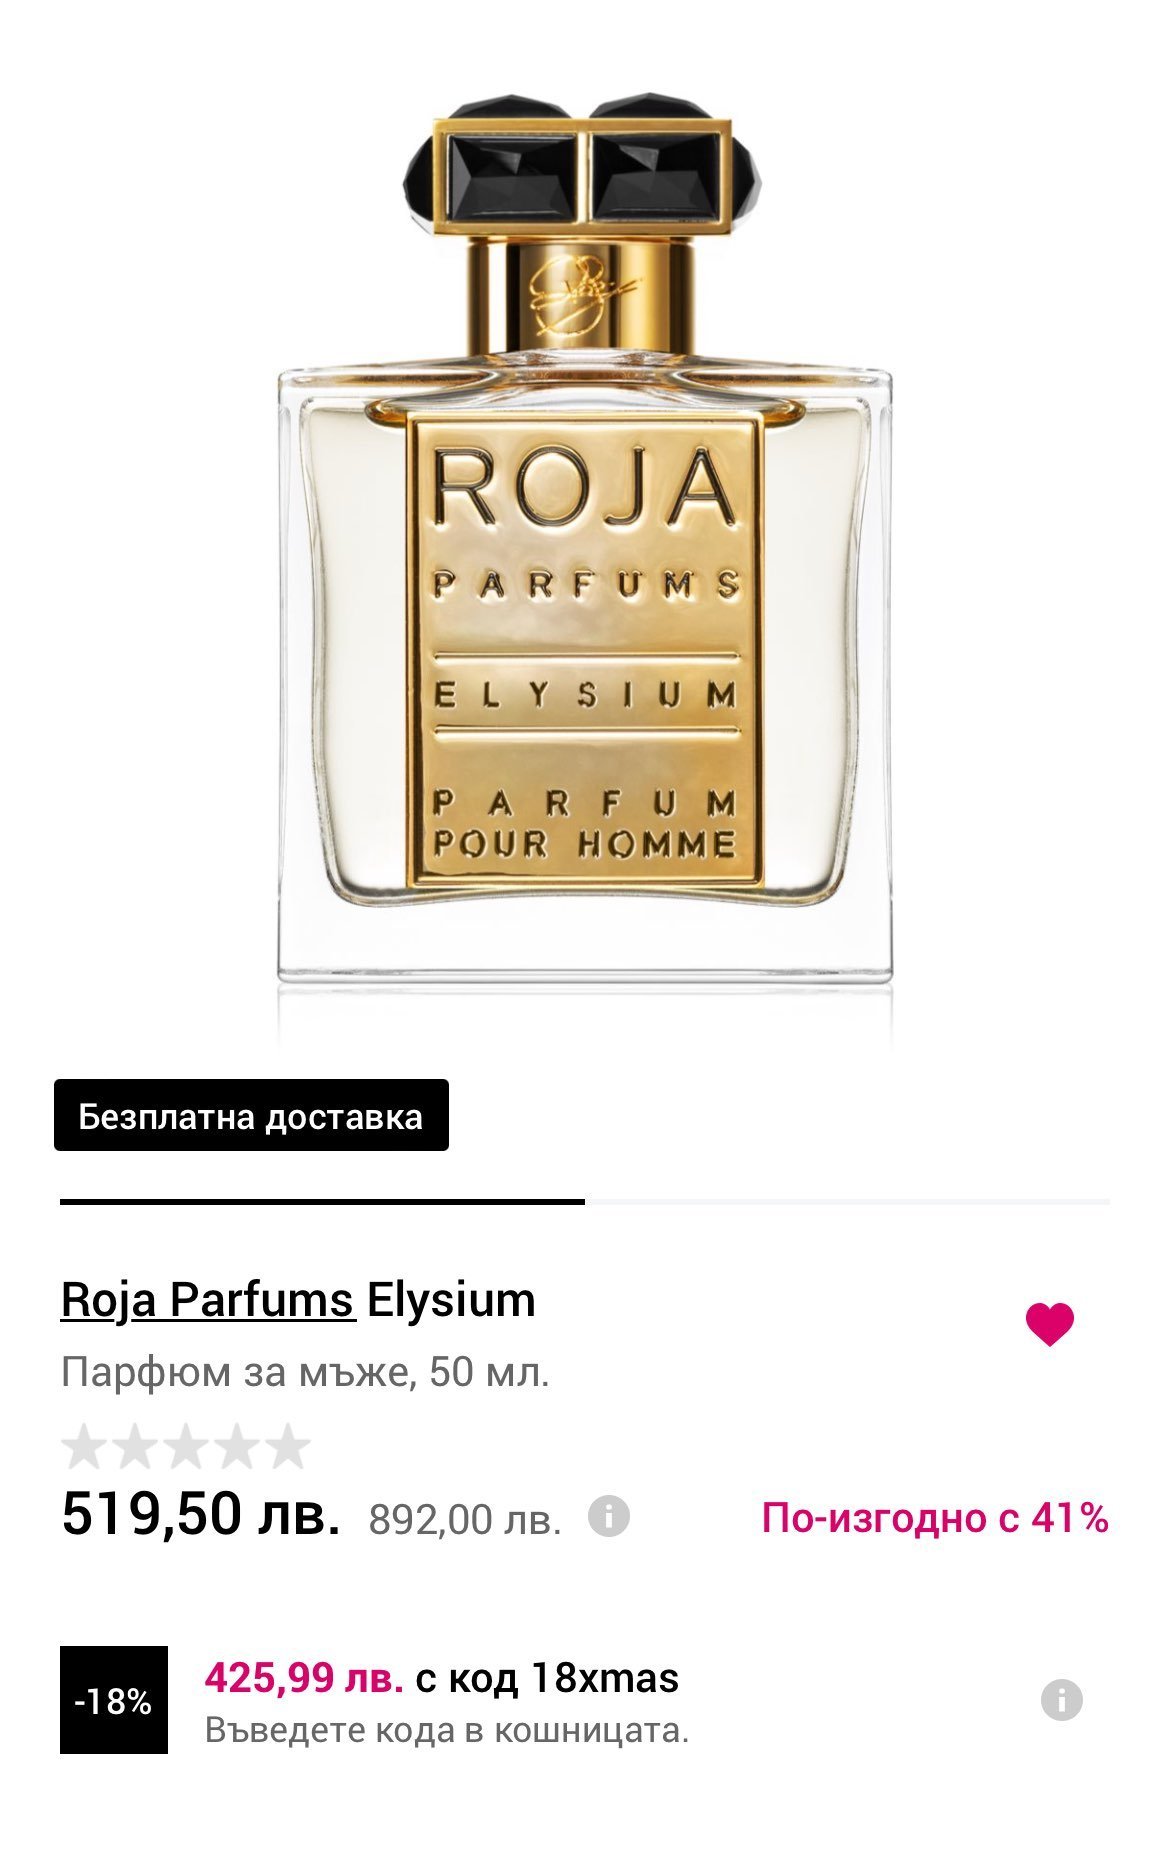Choose the fourth rating star

[x=238, y=1446]
